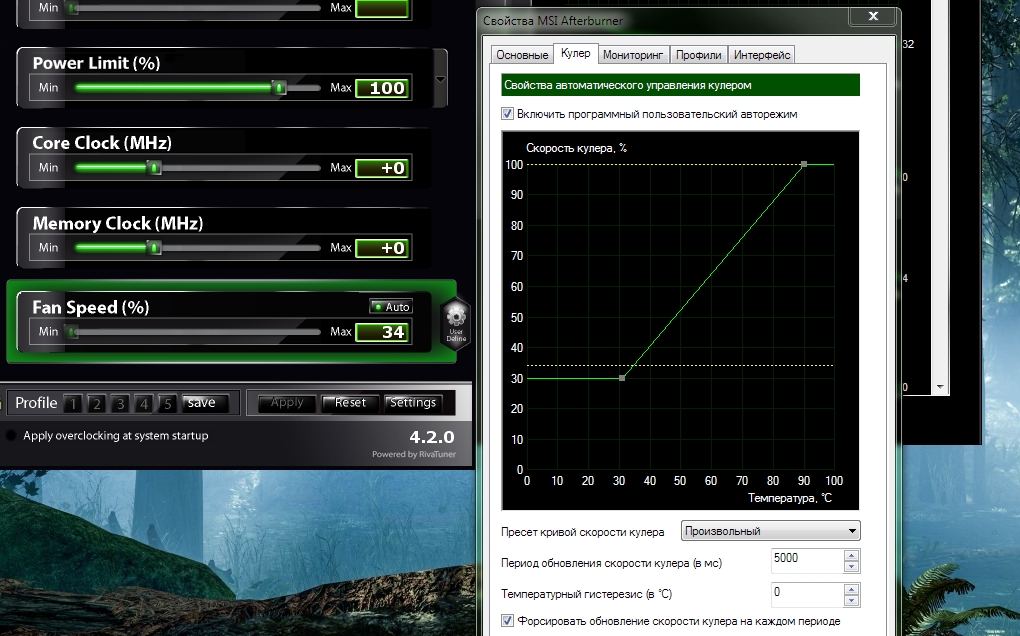
Task: Click the Fan Speed slider handle
Action: pos(72,332)
